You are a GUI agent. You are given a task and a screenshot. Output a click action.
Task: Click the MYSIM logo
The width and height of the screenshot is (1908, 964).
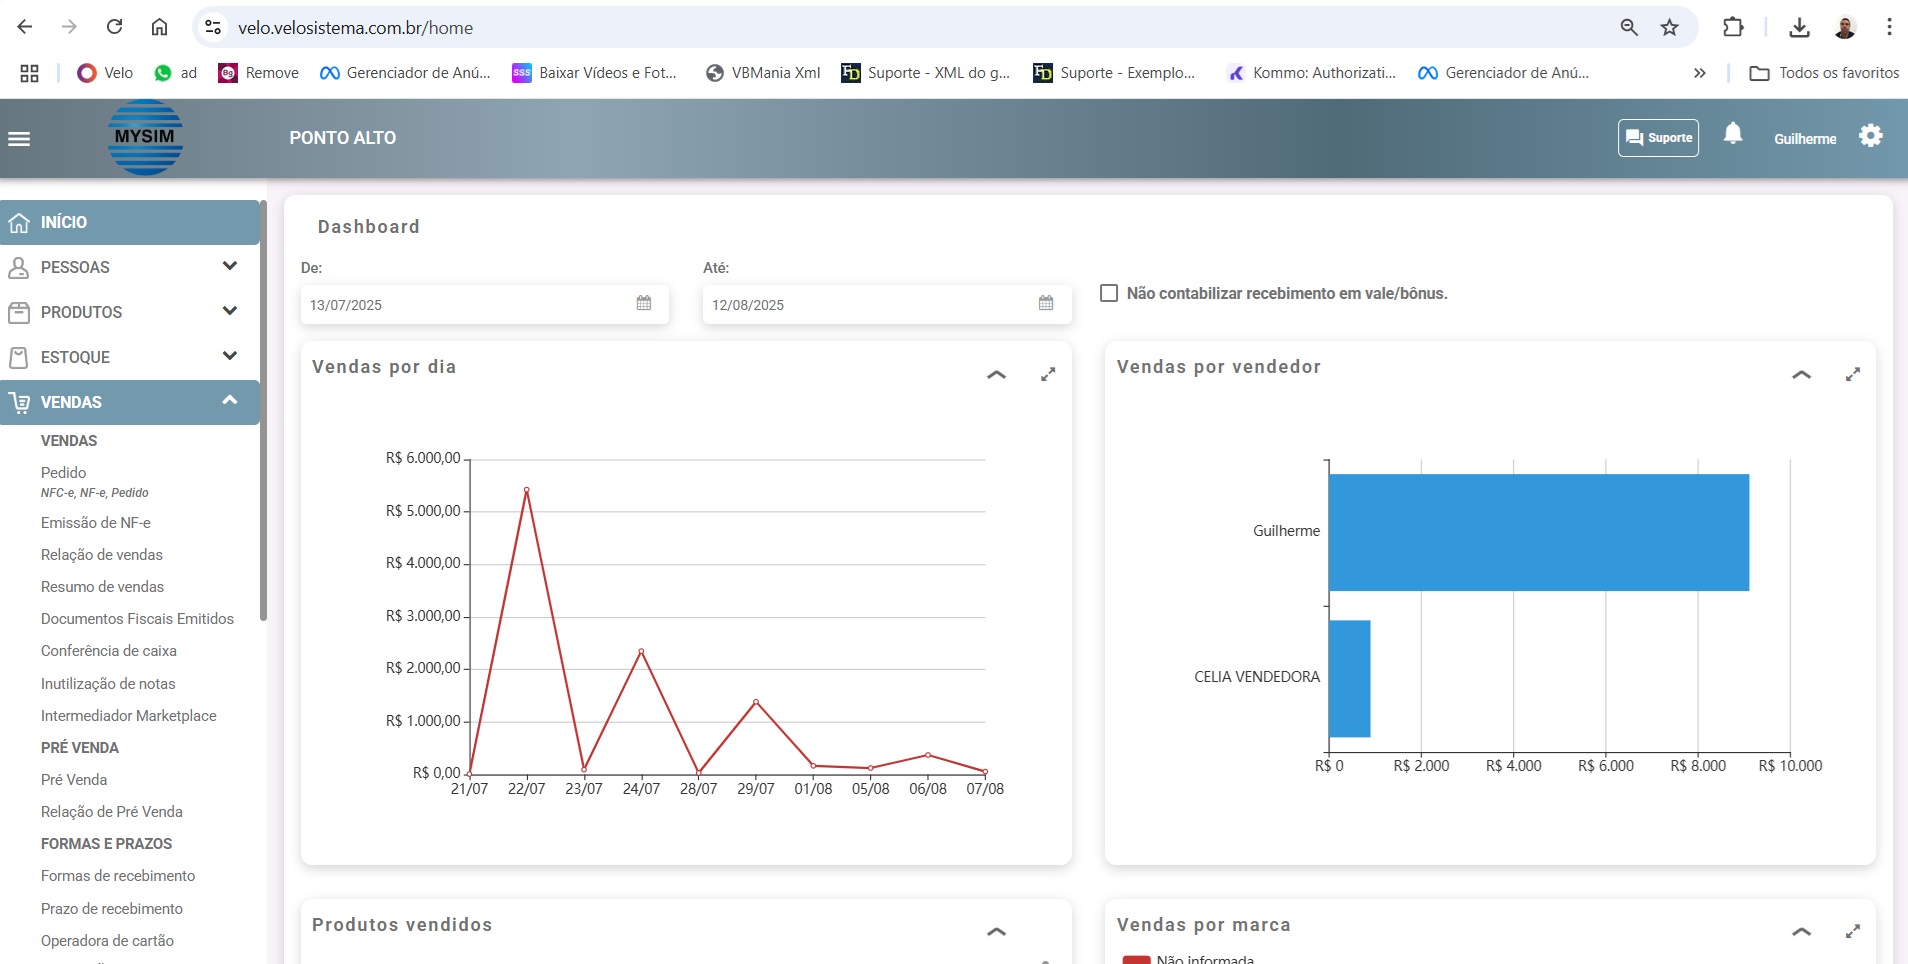tap(145, 138)
